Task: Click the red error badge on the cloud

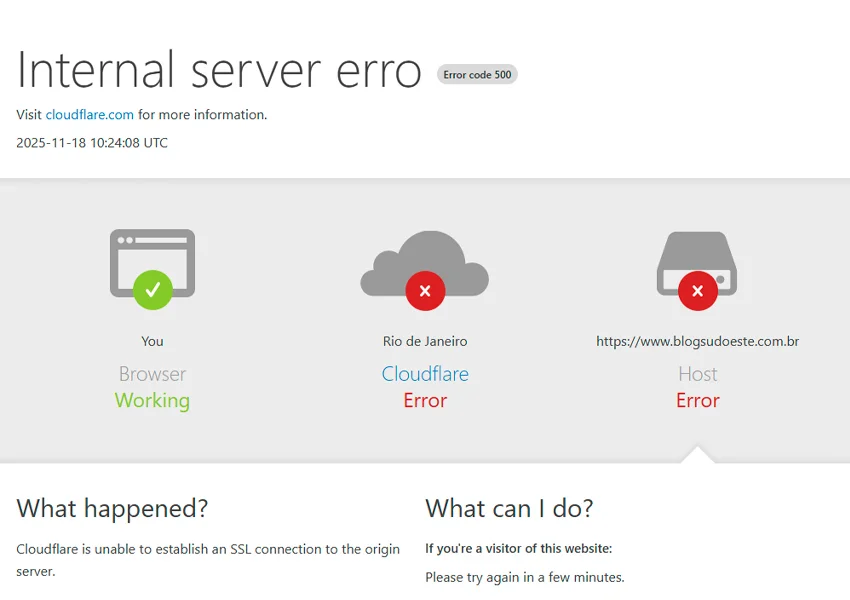Action: pos(424,291)
